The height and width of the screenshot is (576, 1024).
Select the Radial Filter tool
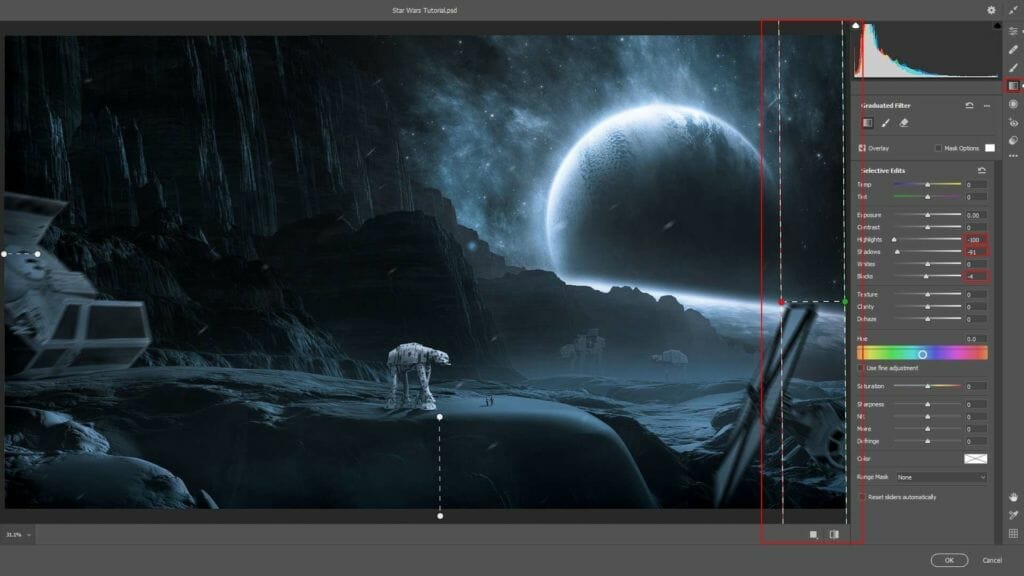[x=1013, y=104]
